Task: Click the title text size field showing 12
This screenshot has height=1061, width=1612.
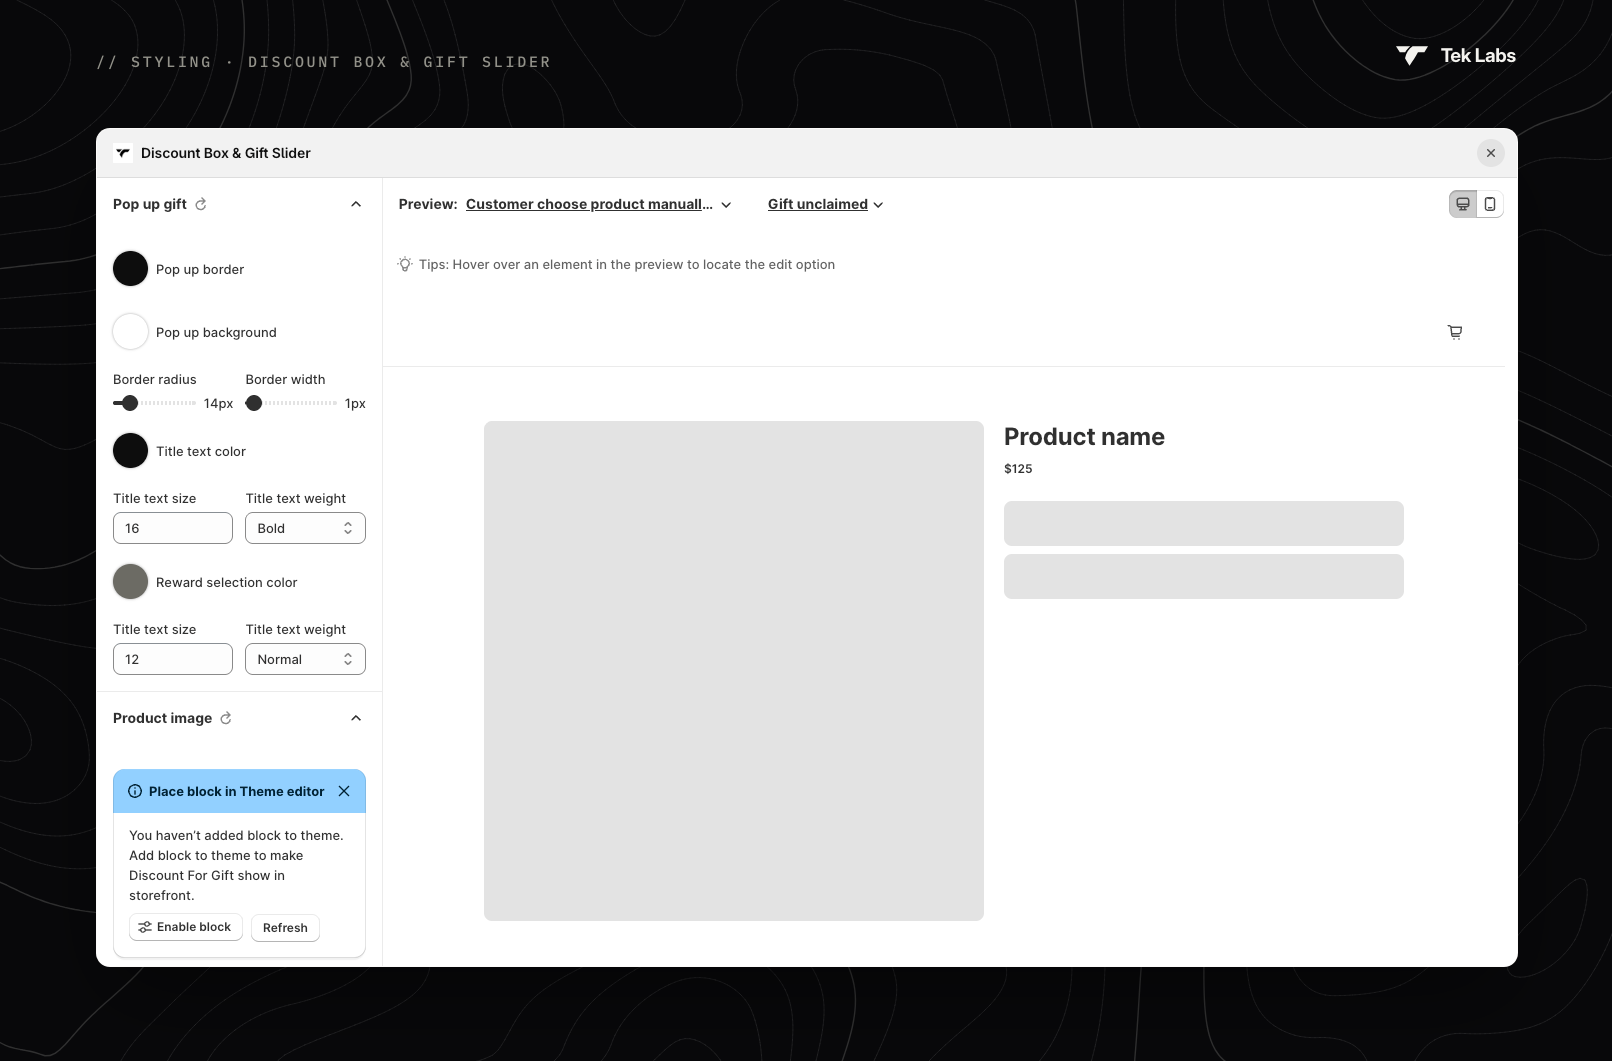Action: 173,659
